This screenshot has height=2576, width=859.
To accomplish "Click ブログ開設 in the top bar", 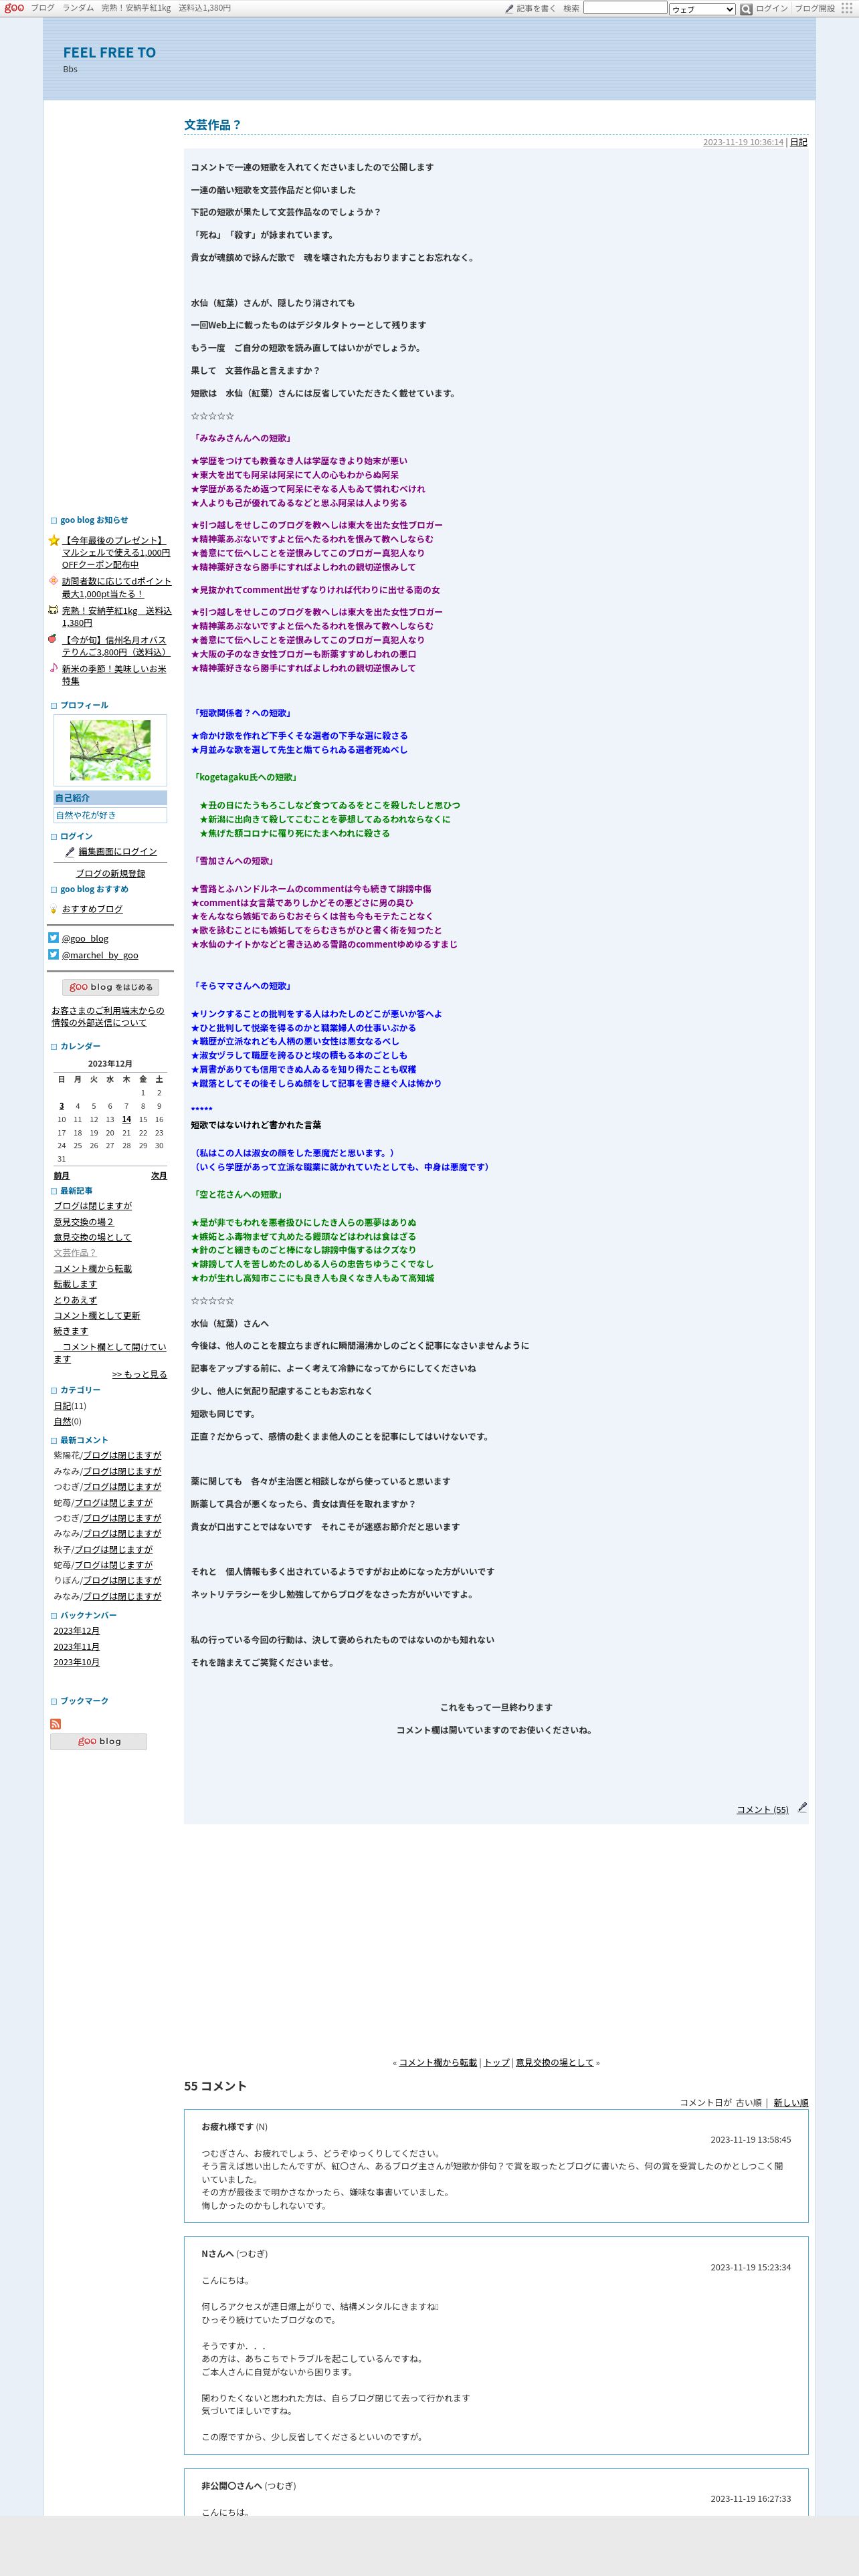I will (814, 8).
